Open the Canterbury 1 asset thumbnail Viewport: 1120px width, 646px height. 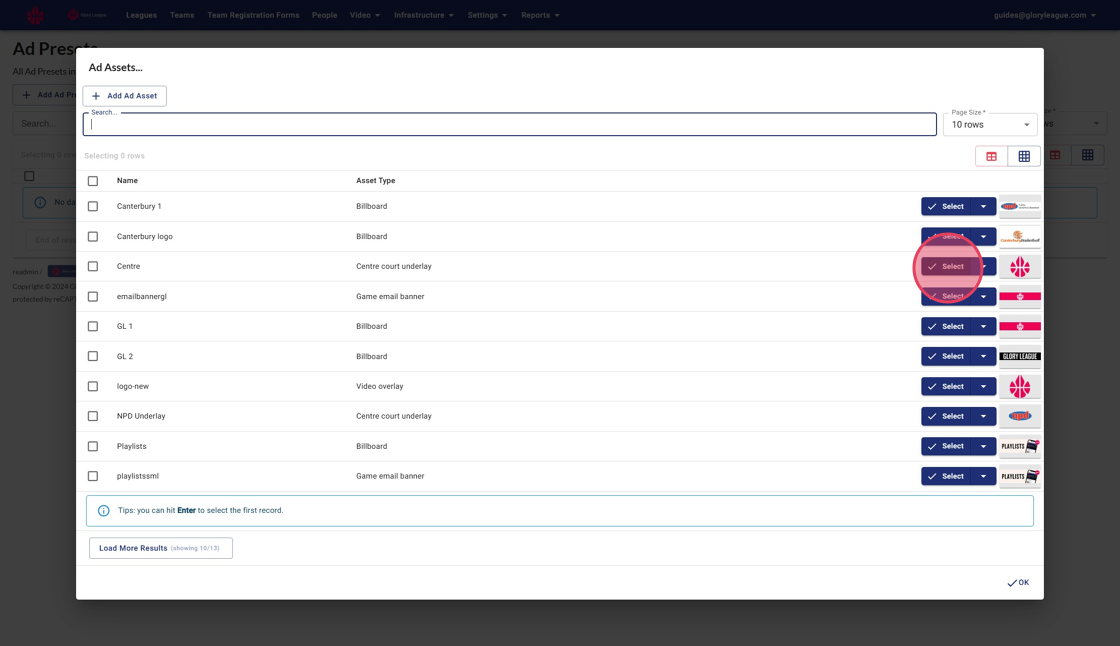pos(1019,207)
